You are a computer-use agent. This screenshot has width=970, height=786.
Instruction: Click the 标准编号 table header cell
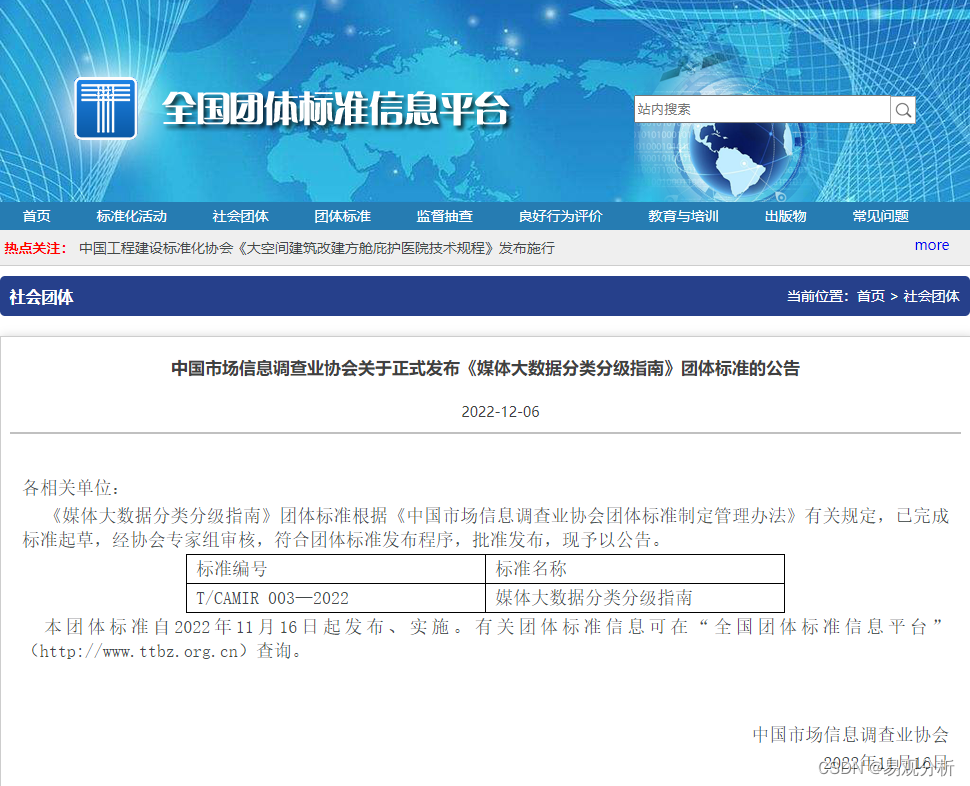click(x=336, y=569)
